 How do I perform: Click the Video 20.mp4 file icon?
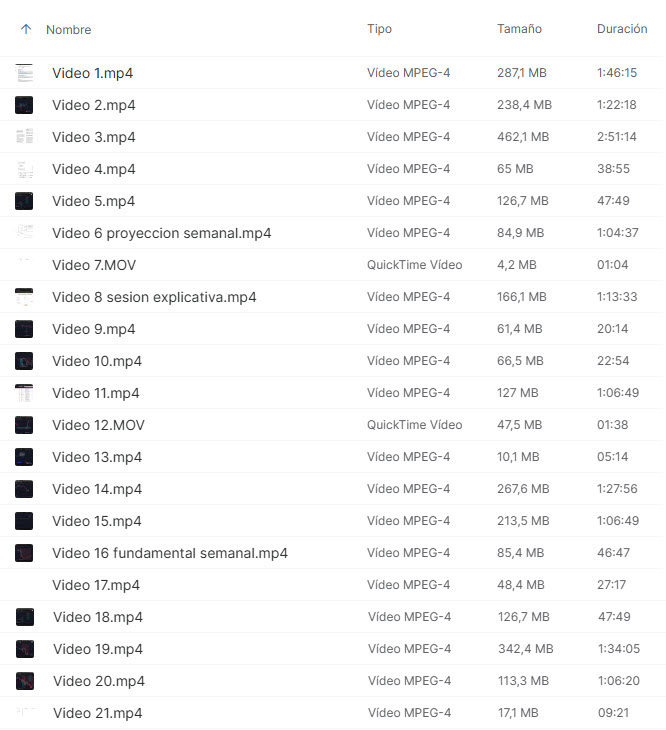click(x=26, y=681)
